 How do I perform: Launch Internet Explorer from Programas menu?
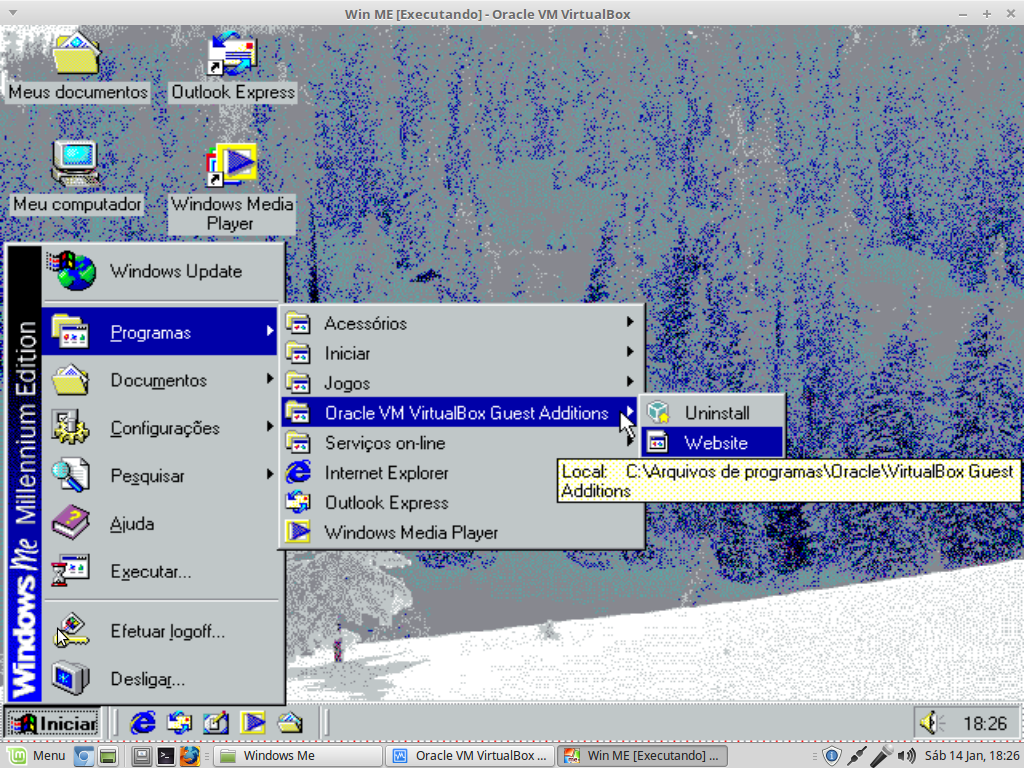coord(462,473)
